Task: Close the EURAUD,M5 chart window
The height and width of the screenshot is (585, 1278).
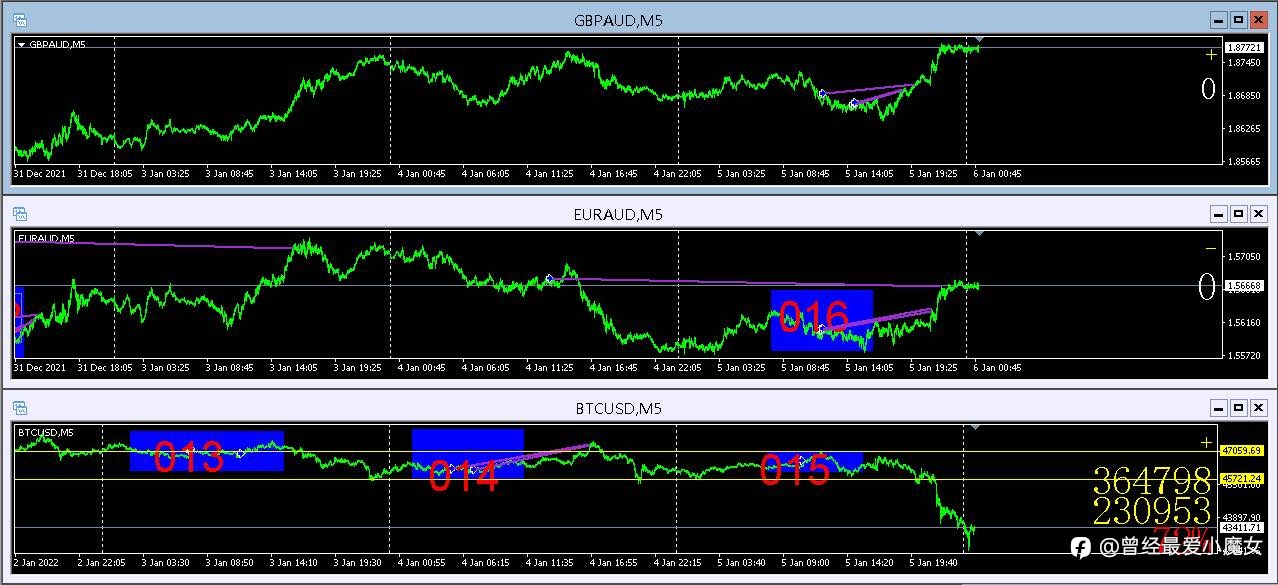Action: pyautogui.click(x=1259, y=213)
